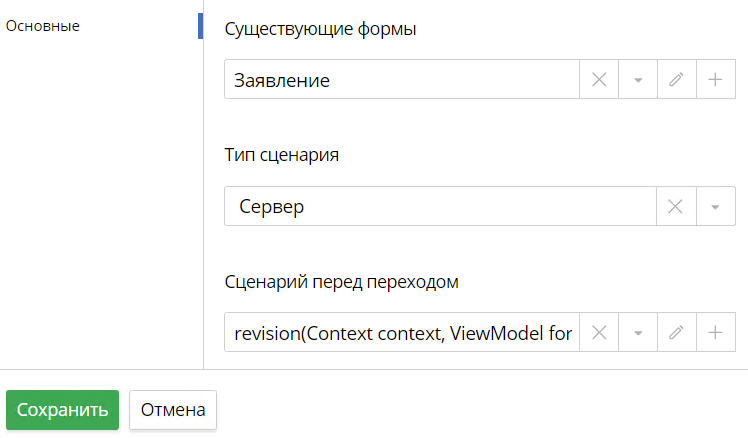Click the blue active marker beside Основные
The height and width of the screenshot is (438, 748).
click(x=200, y=26)
